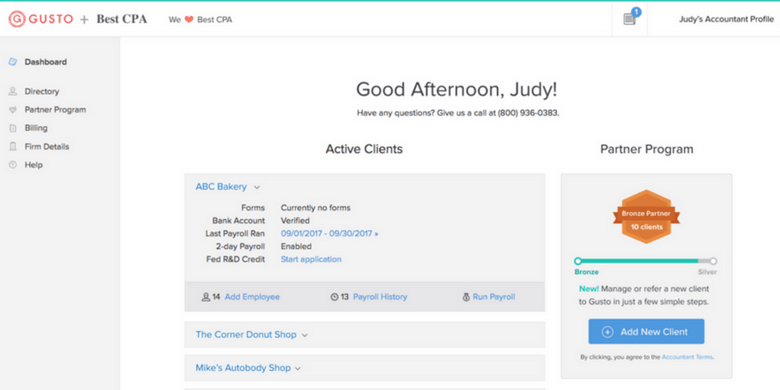Image resolution: width=780 pixels, height=390 pixels.
Task: Click the Add Employee link
Action: click(x=252, y=297)
